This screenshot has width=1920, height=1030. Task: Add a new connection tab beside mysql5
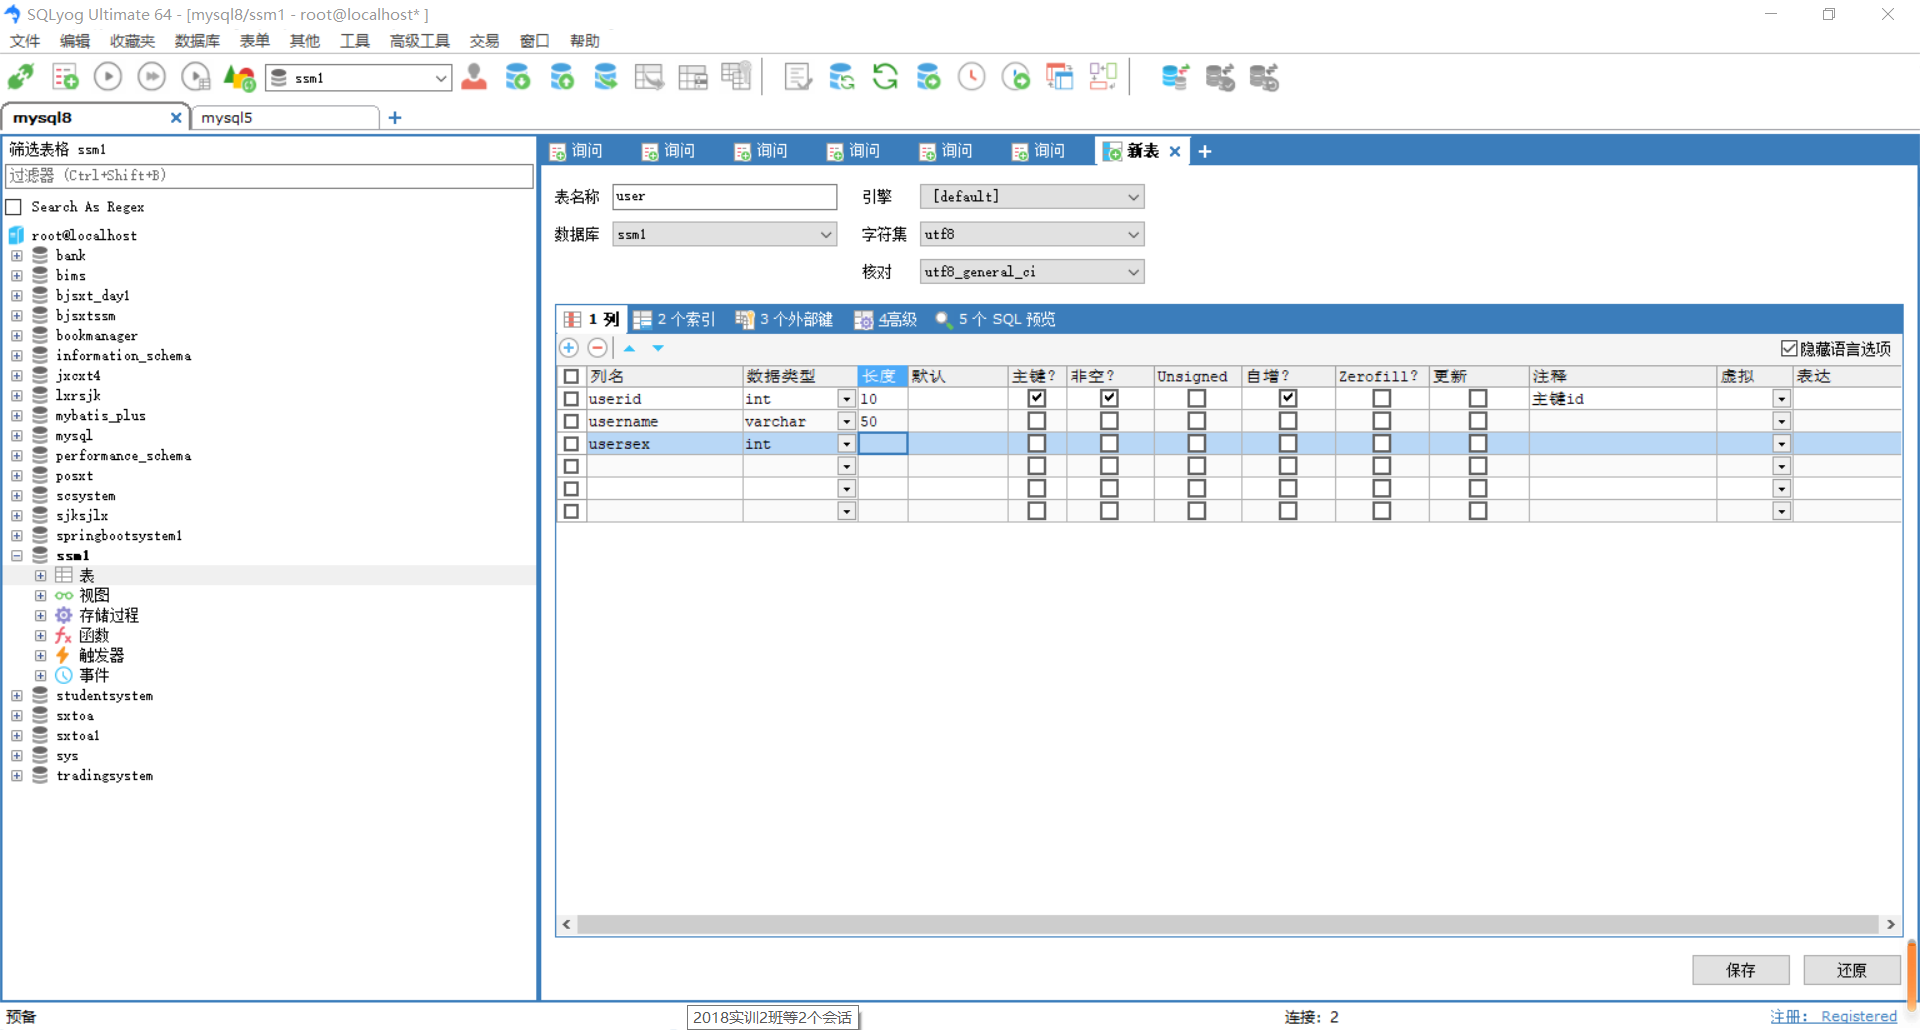coord(395,117)
